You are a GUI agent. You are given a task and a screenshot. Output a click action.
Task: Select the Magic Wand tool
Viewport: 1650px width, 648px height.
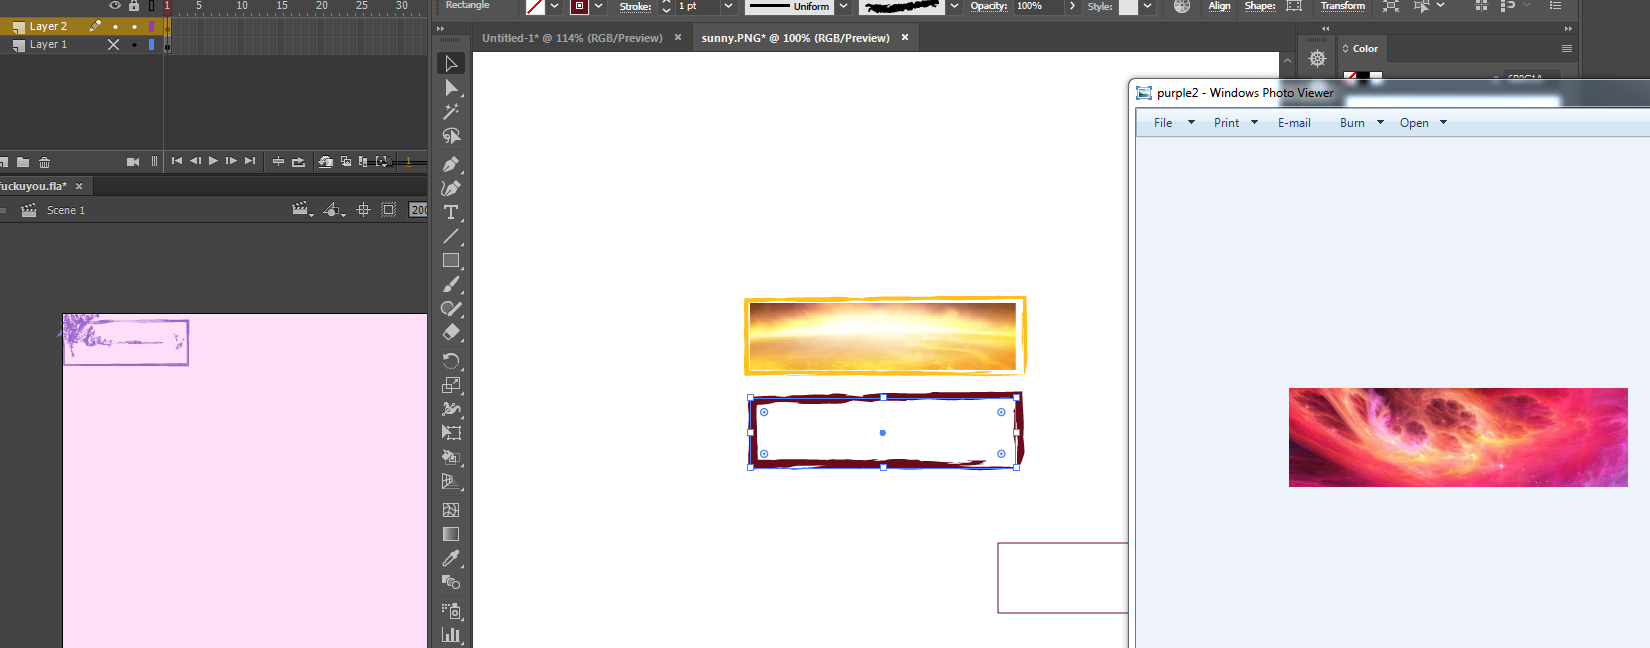click(x=451, y=112)
